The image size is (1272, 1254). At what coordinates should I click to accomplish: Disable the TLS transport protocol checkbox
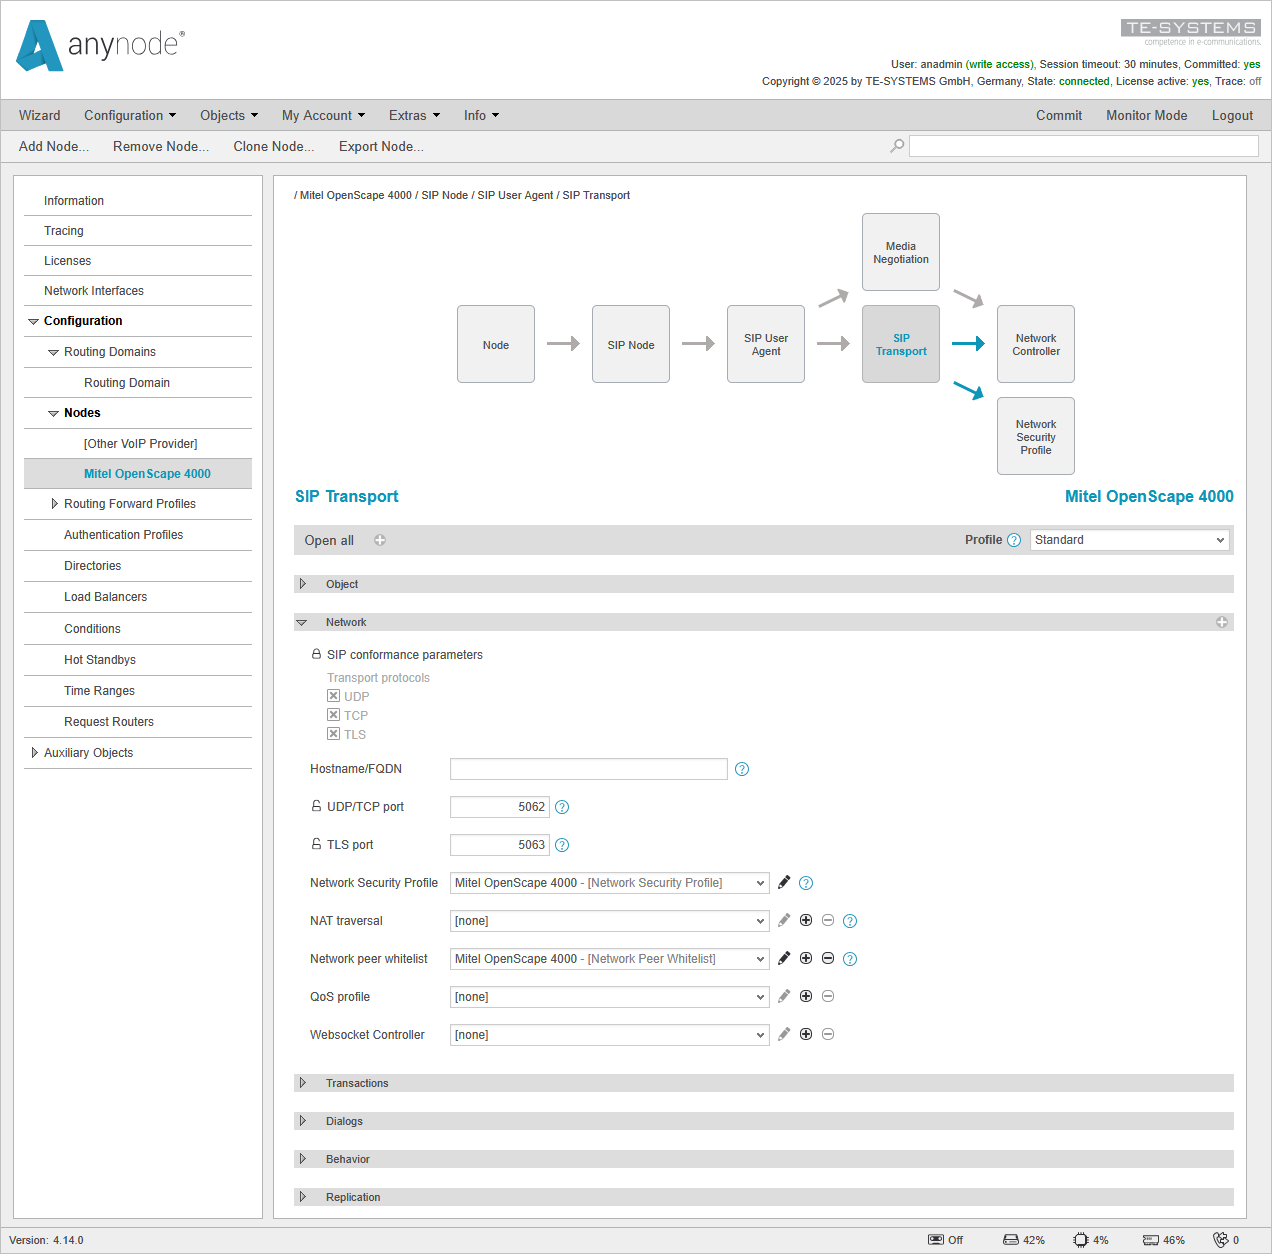[x=333, y=733]
